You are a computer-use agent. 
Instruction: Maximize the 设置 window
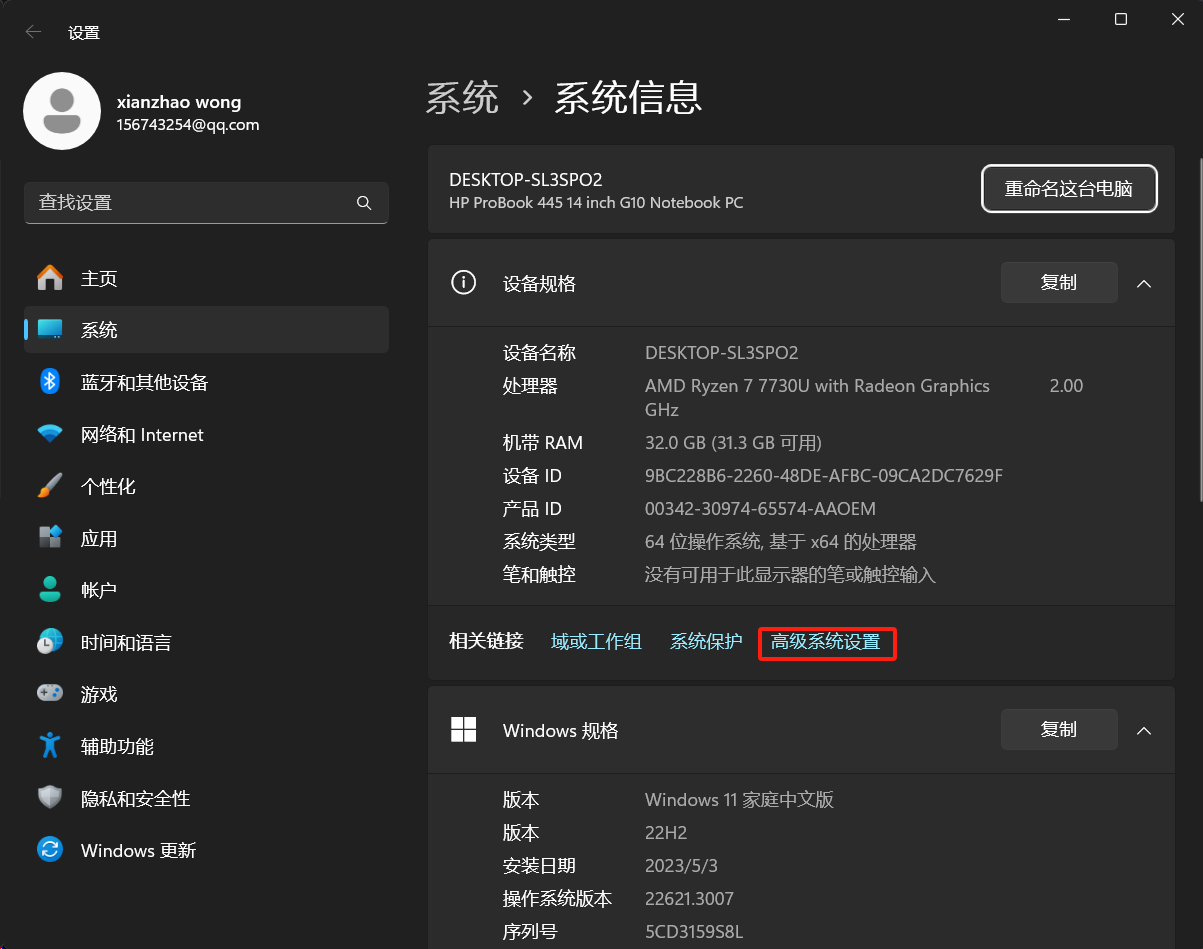point(1121,20)
